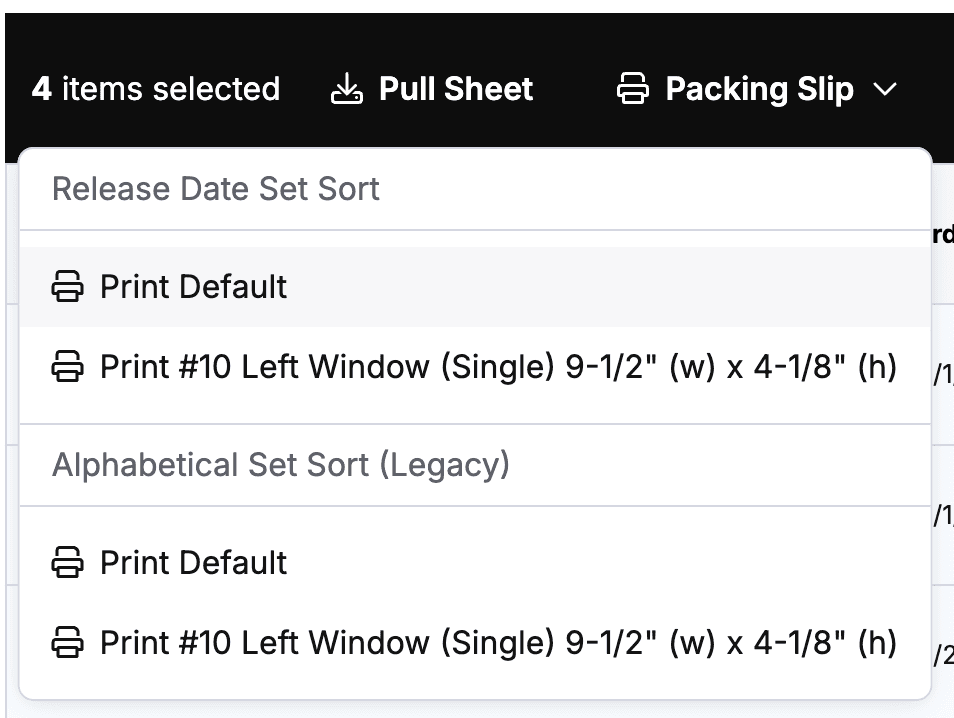The width and height of the screenshot is (954, 718).
Task: Click the 9-1/2" (w) x 4-1/8" (h) size text in Alphabetical section
Action: click(x=731, y=643)
